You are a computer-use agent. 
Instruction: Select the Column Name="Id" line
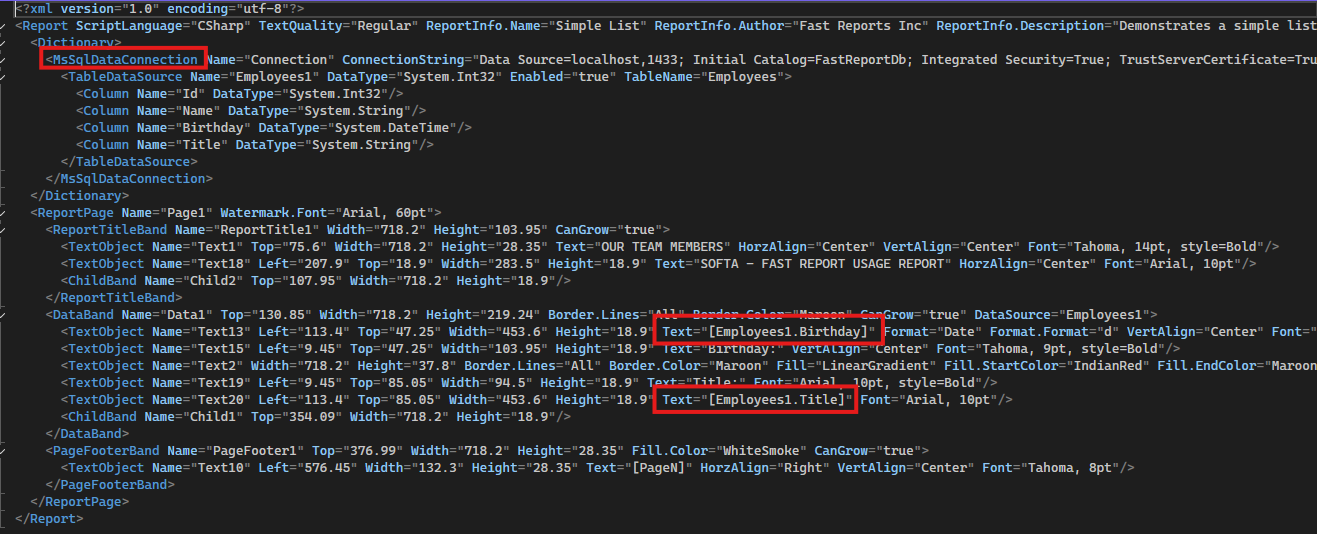[240, 94]
